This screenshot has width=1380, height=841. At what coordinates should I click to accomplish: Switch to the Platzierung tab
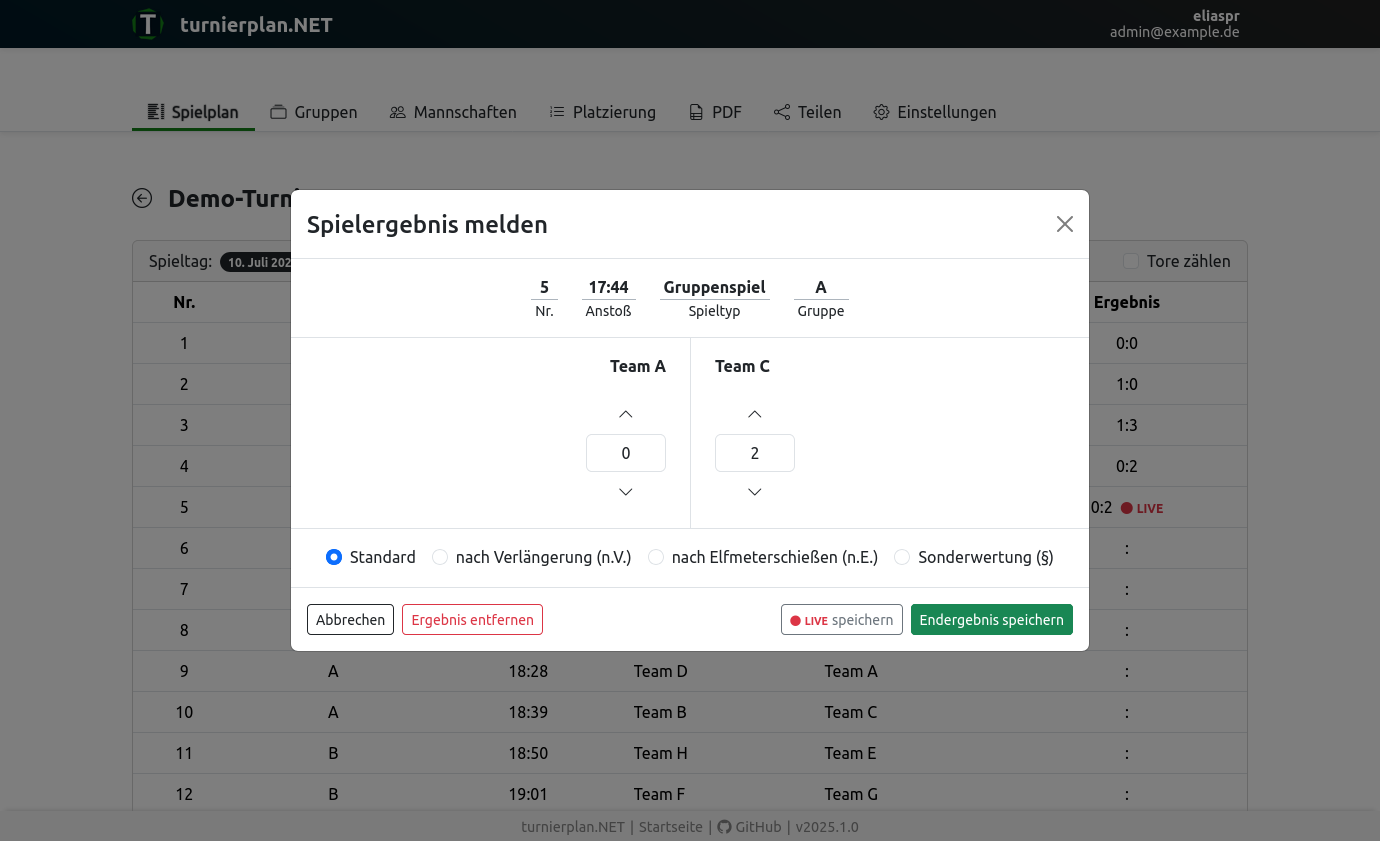(x=603, y=112)
